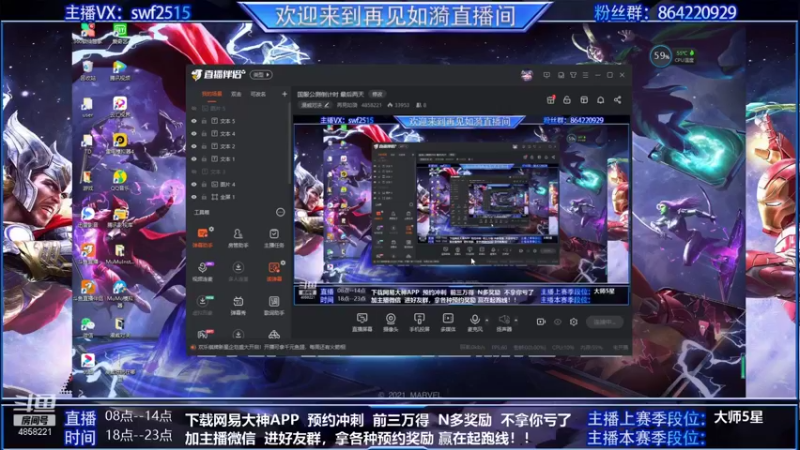
Task: Open the 主播任务 streamer tasks tool
Action: [x=274, y=237]
